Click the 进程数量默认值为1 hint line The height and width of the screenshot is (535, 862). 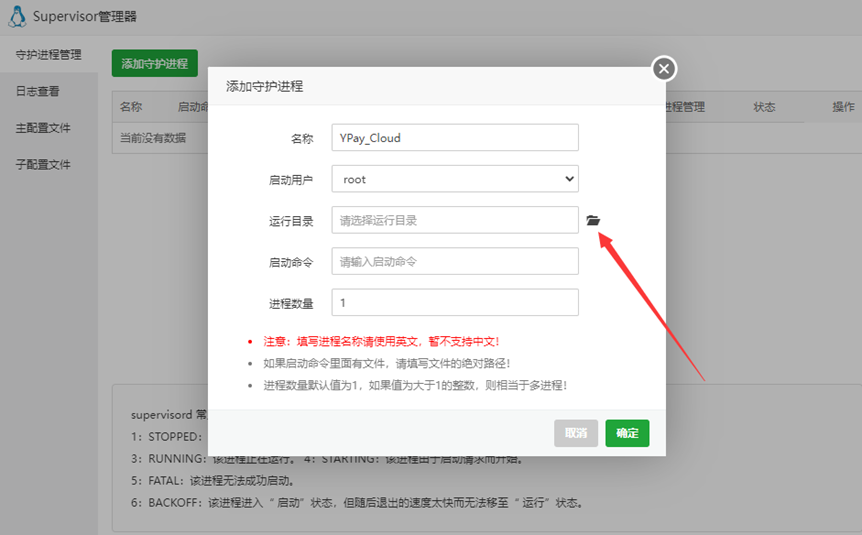(x=415, y=385)
